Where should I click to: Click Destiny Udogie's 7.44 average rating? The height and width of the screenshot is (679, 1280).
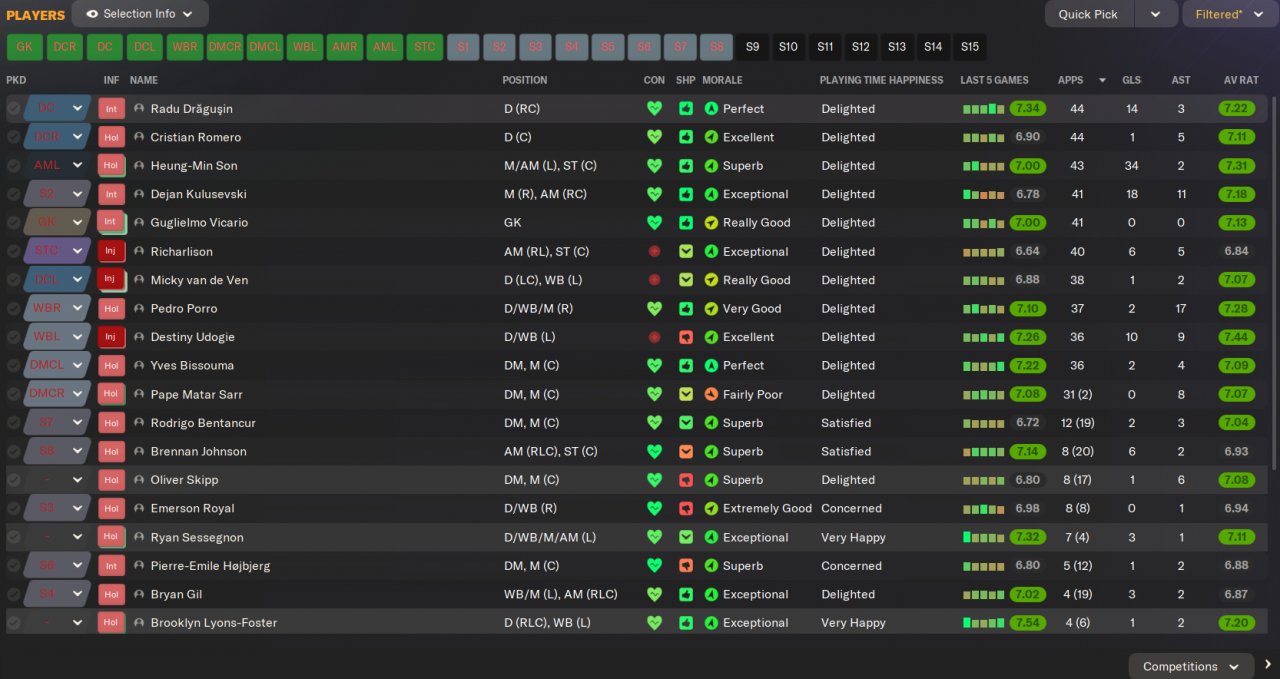1237,337
